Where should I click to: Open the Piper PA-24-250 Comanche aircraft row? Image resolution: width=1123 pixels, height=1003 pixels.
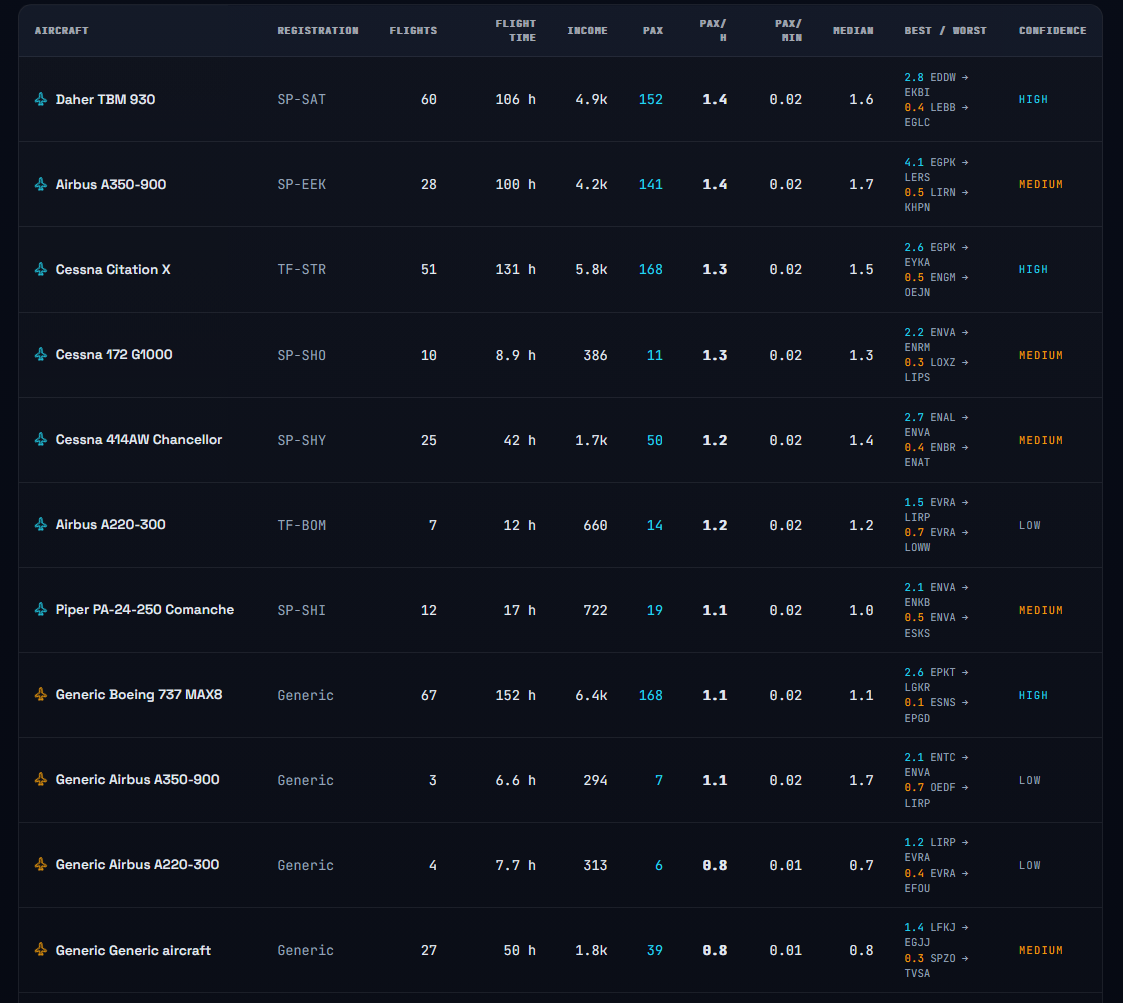point(560,610)
